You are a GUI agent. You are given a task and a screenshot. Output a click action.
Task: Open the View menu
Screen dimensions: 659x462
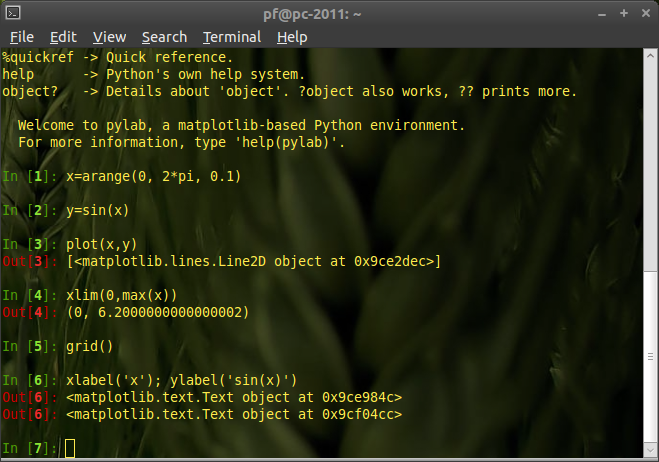click(109, 37)
